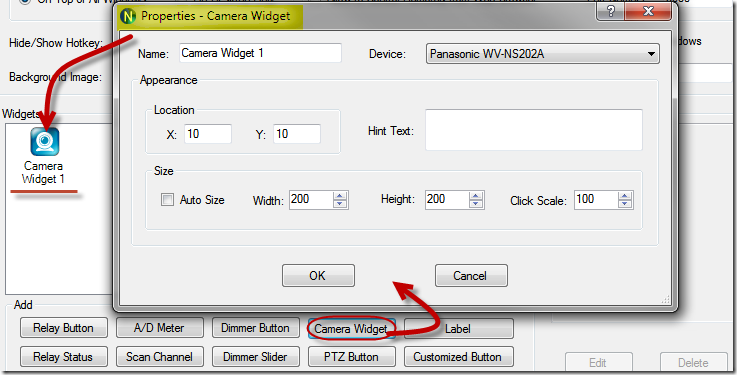
Task: Add a Camera Widget from the Add section
Action: point(352,328)
